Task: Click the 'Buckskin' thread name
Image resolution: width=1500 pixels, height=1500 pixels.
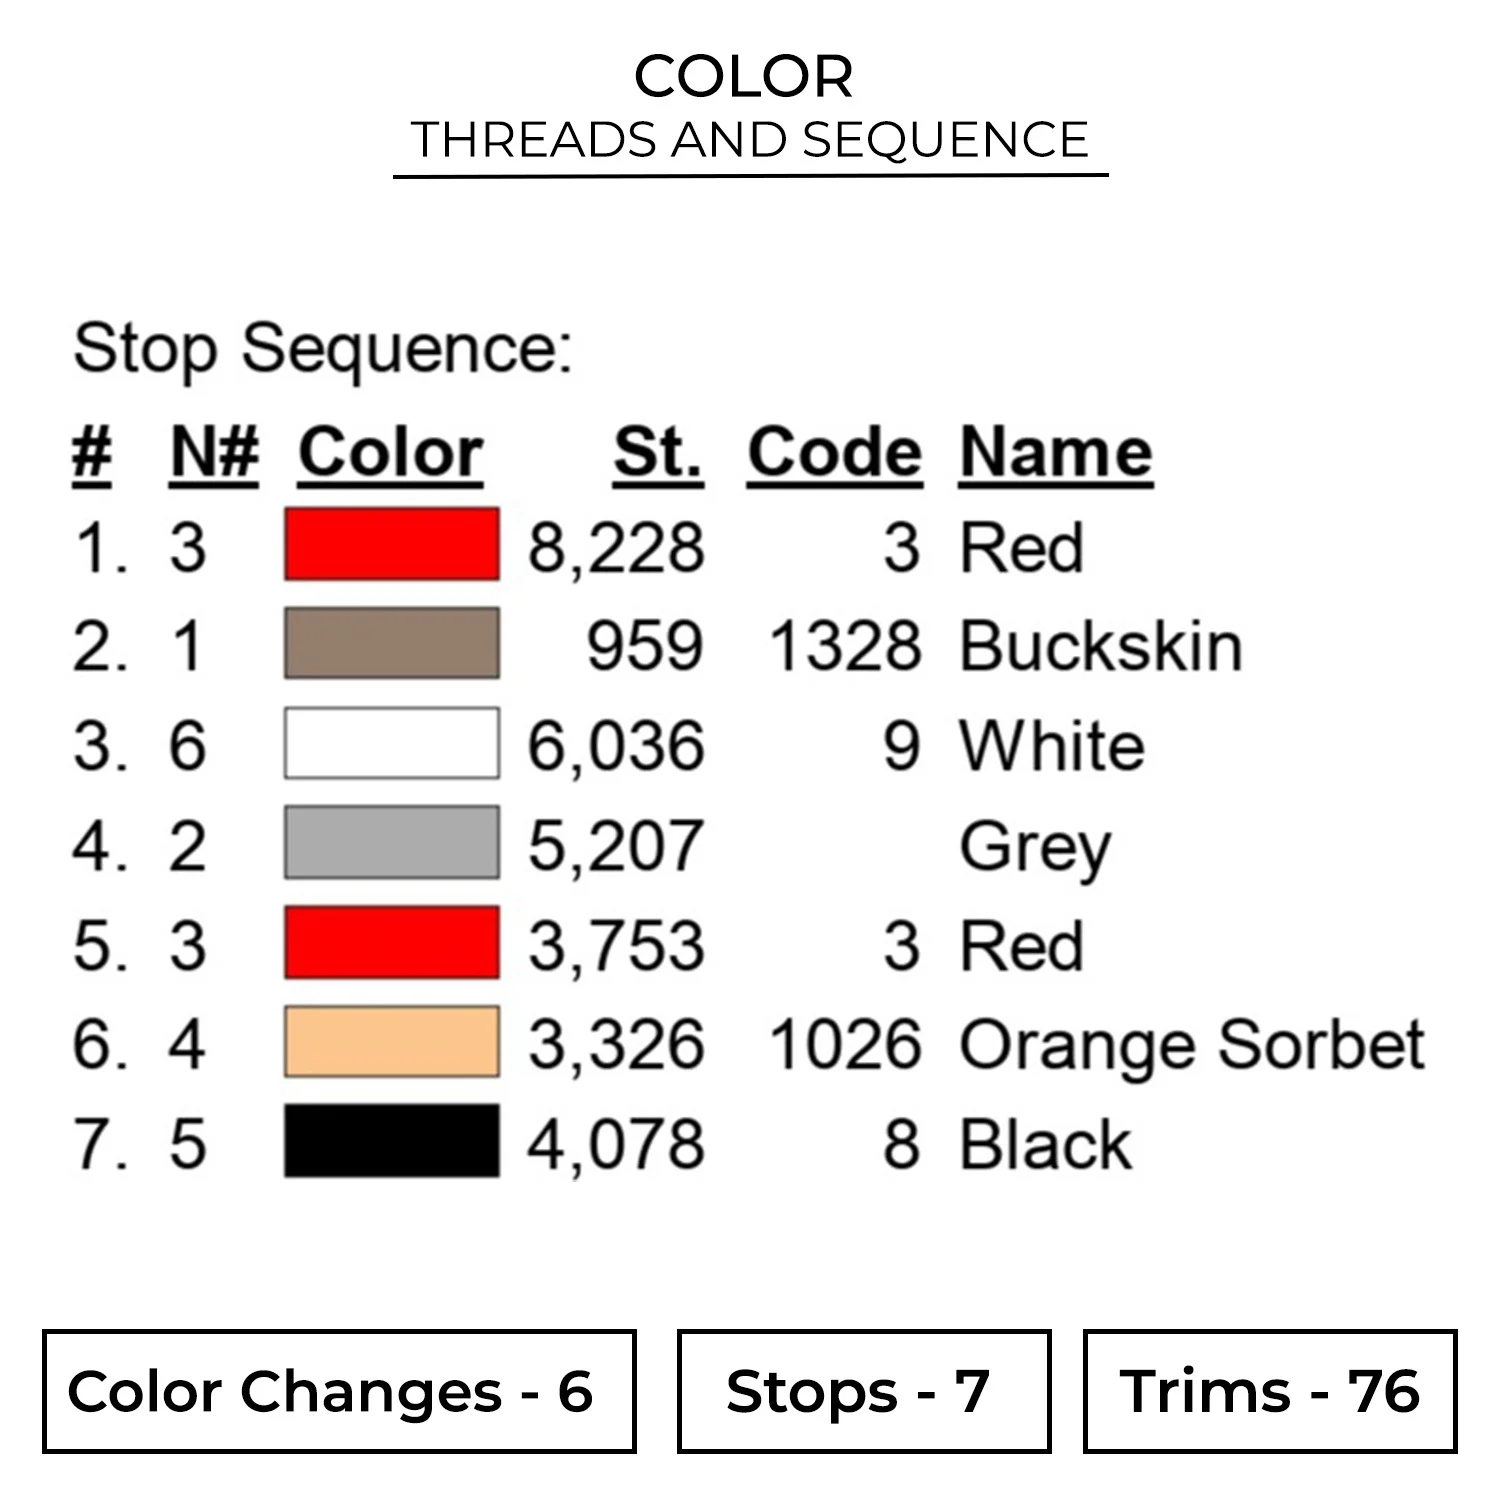Action: [1100, 646]
